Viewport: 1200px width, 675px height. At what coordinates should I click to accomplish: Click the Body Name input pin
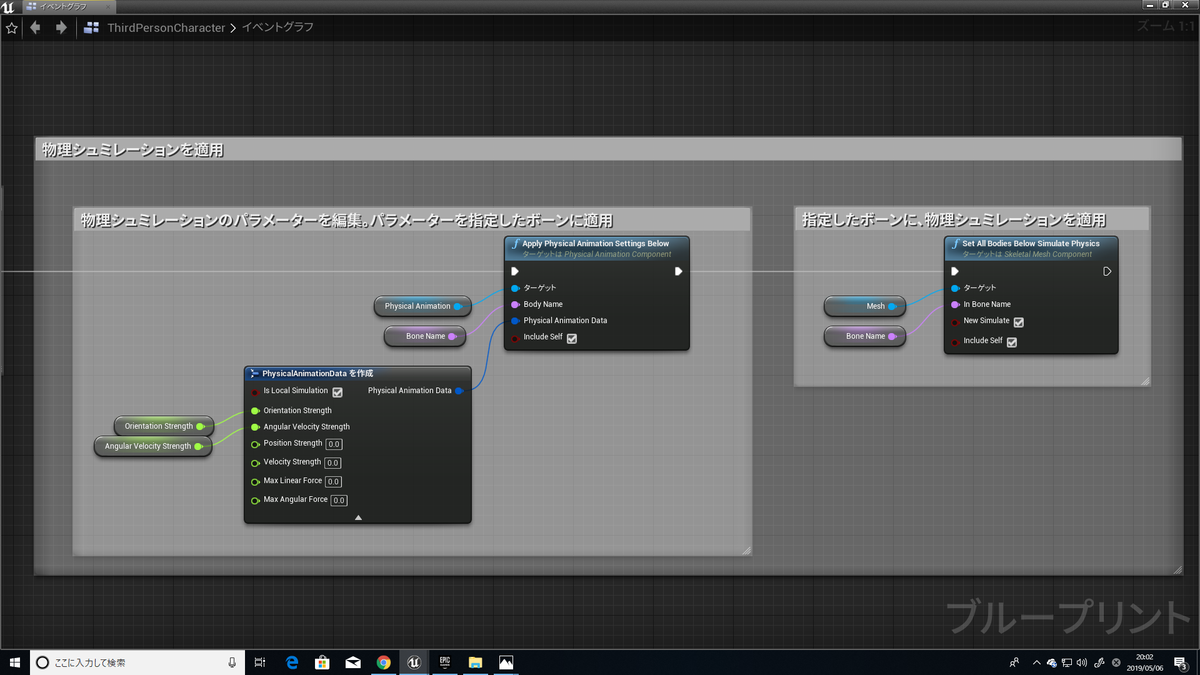click(515, 304)
